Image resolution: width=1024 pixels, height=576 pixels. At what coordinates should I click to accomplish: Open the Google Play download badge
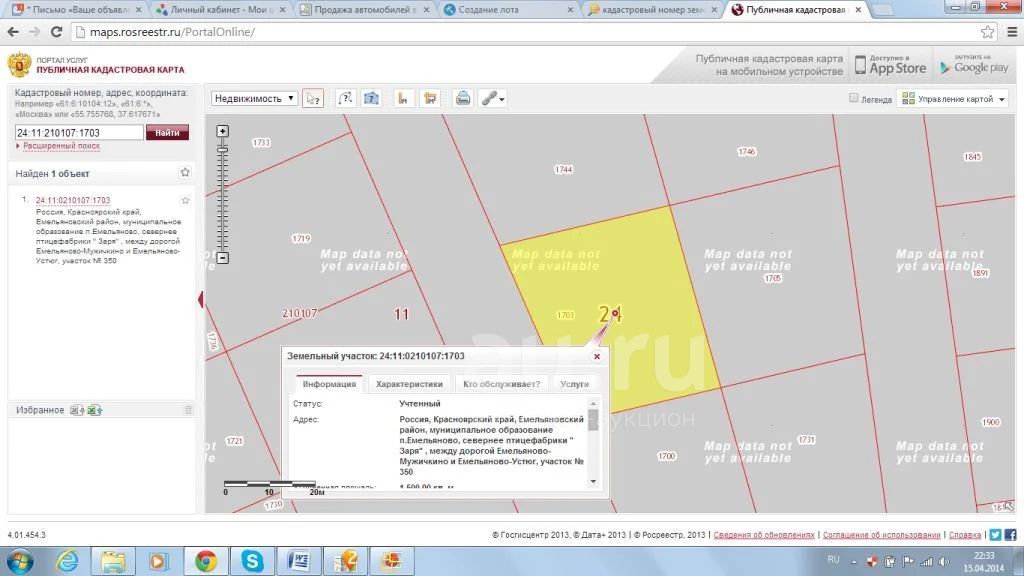(x=974, y=65)
